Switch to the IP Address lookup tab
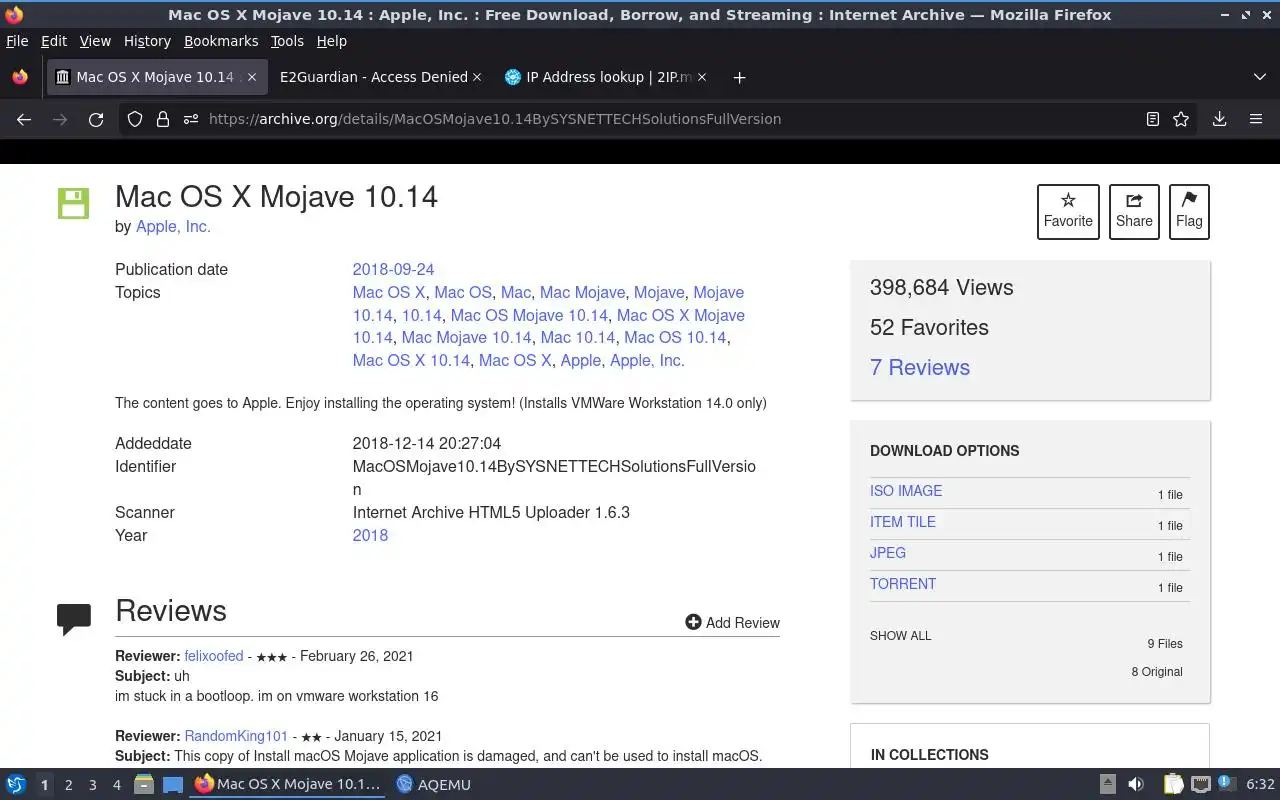 [606, 77]
